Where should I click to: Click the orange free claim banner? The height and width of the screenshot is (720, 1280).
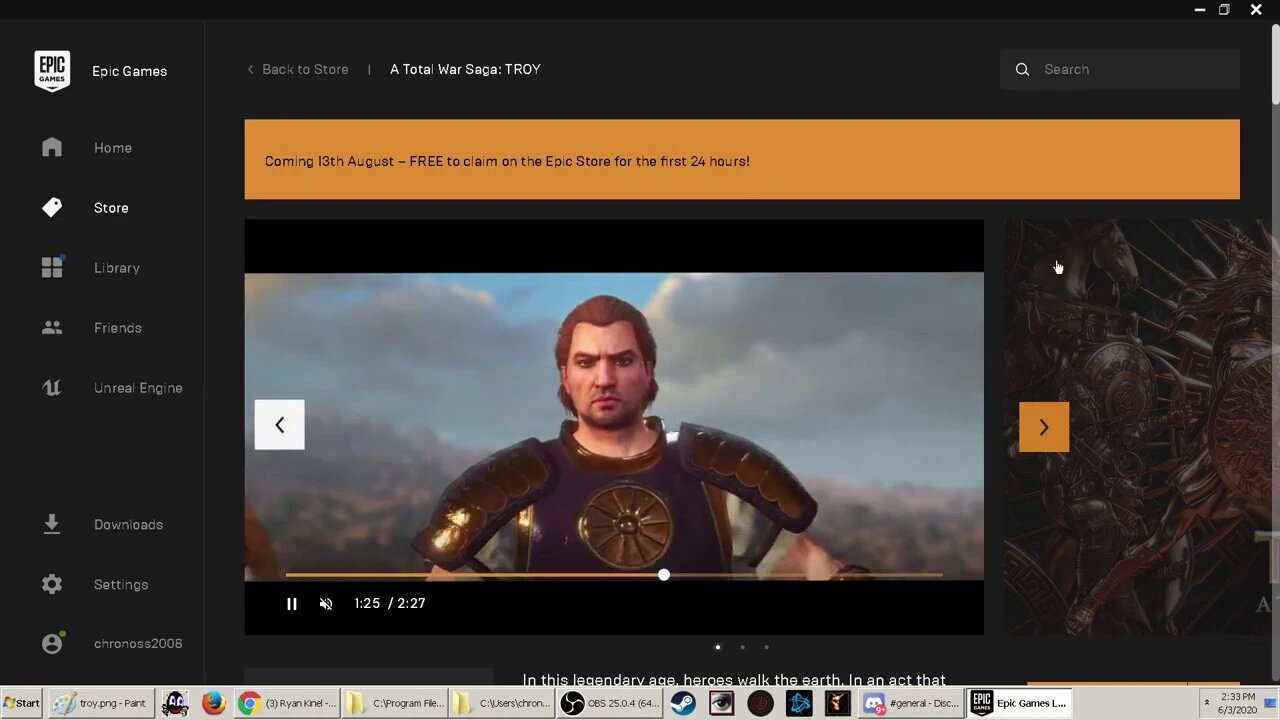pyautogui.click(x=742, y=159)
